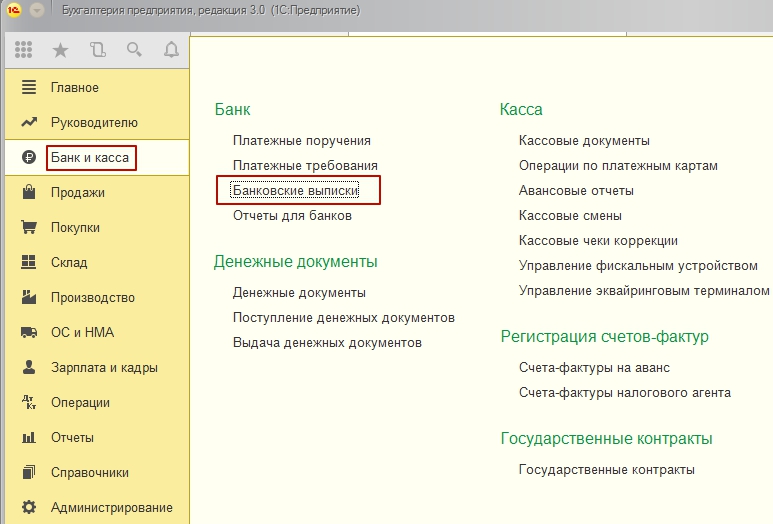Viewport: 773px width, 524px height.
Task: Open Авансовые отчеты
Action: 576,191
